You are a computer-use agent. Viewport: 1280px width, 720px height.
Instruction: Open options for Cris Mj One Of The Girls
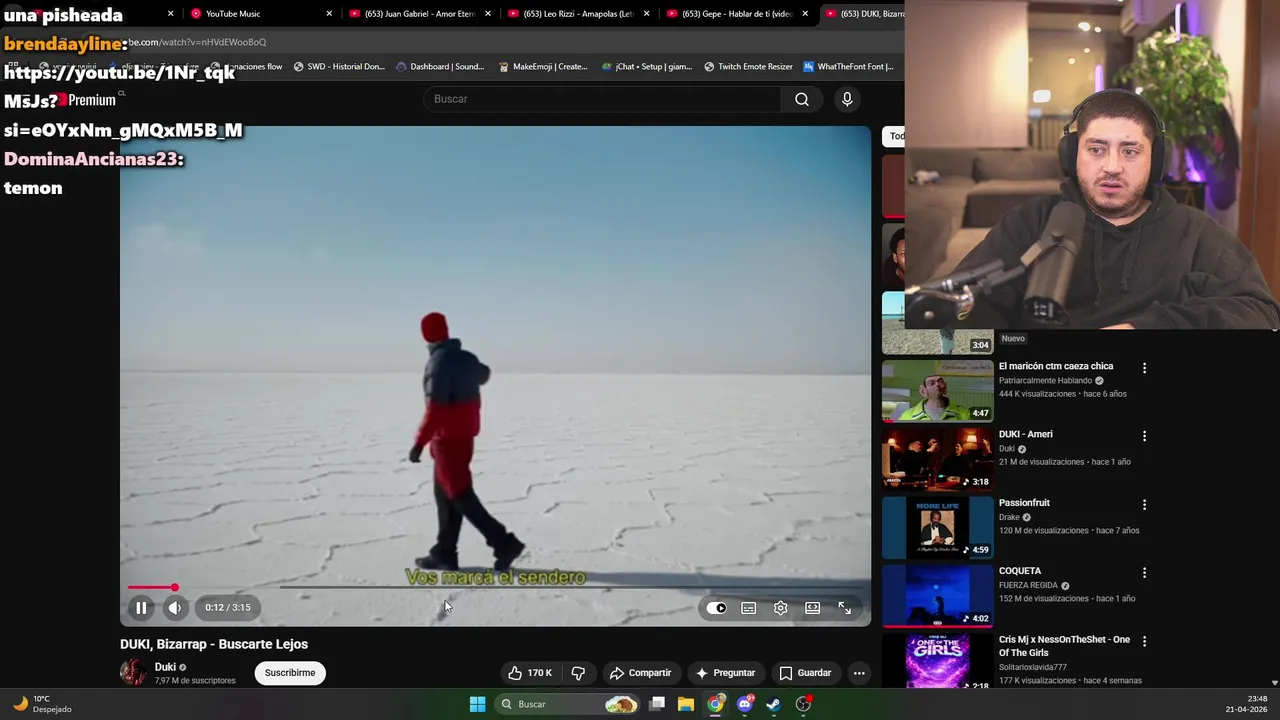(1144, 641)
